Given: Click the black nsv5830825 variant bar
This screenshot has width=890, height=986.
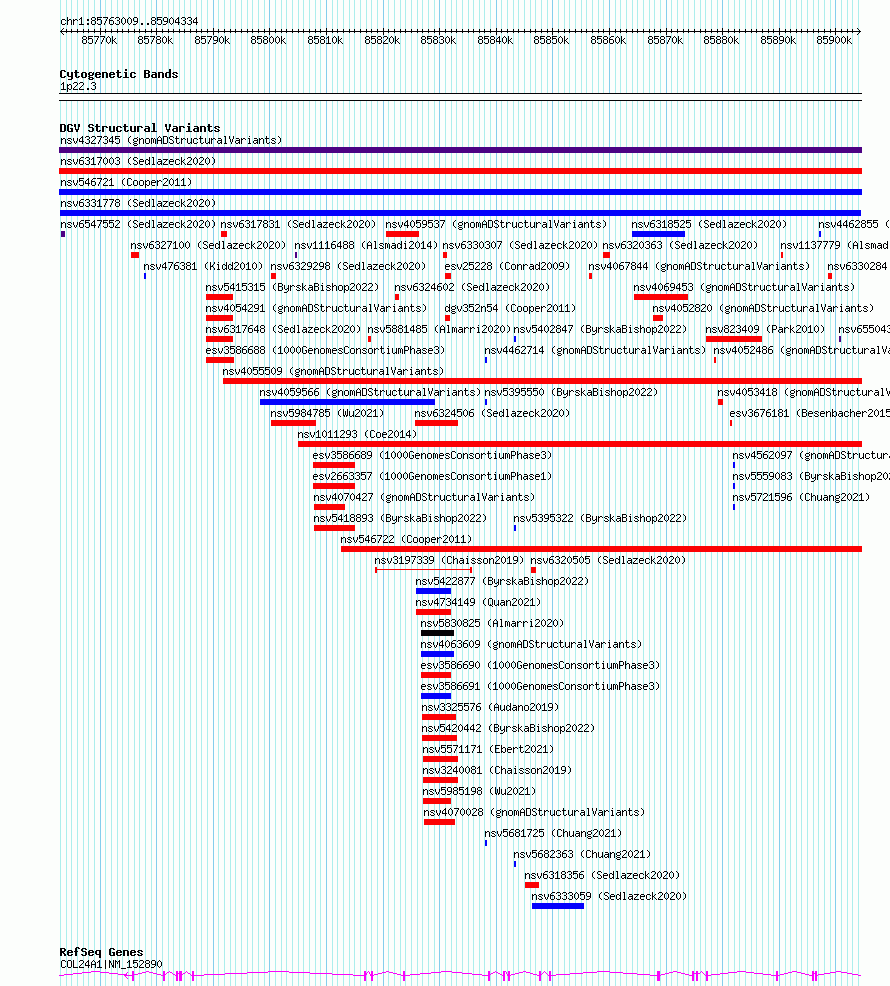Looking at the screenshot, I should pyautogui.click(x=437, y=633).
